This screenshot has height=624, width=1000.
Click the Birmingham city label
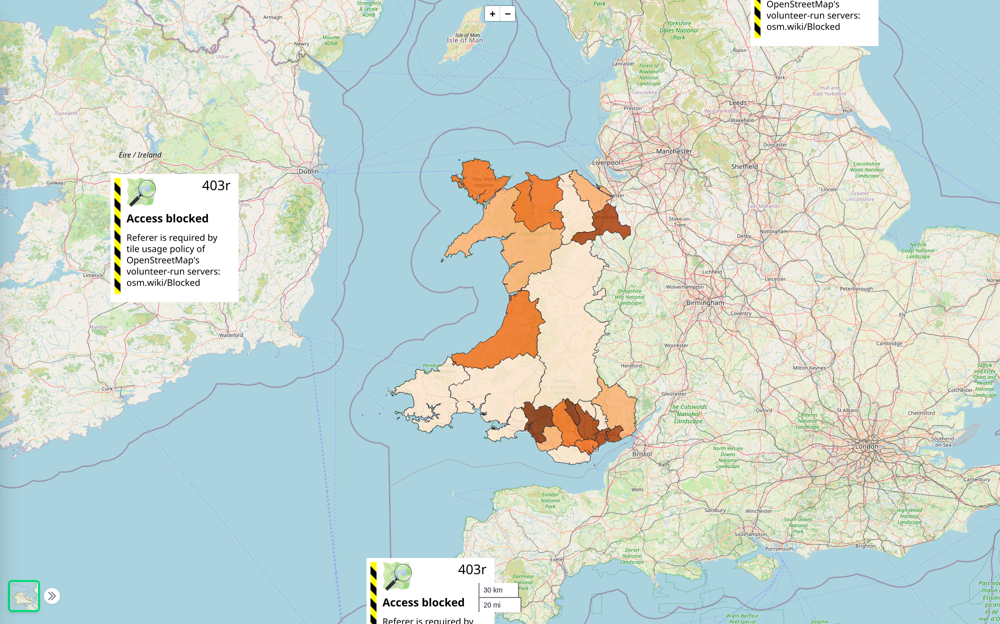point(711,302)
